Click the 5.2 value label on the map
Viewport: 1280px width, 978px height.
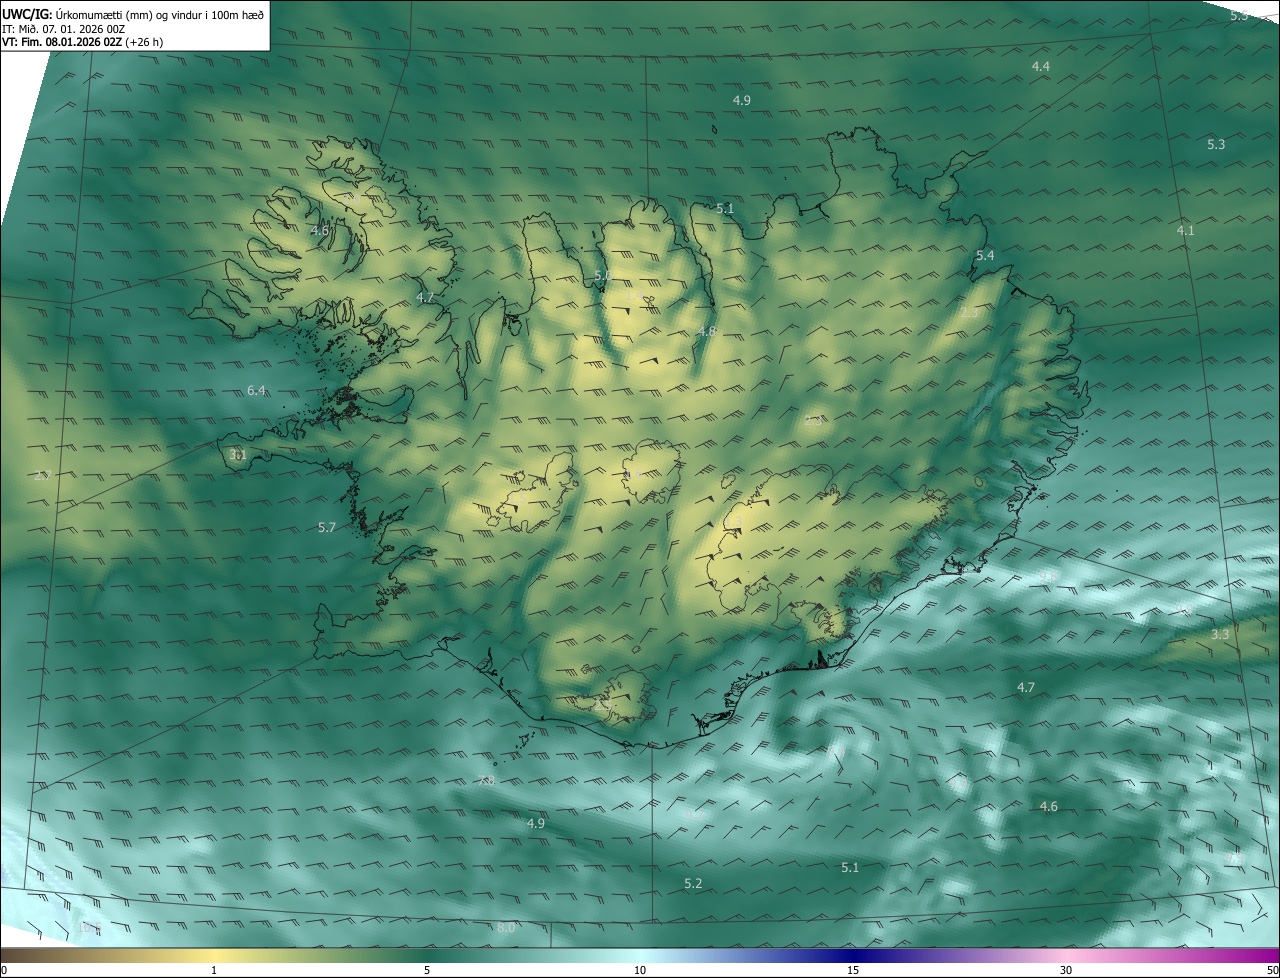coord(693,884)
